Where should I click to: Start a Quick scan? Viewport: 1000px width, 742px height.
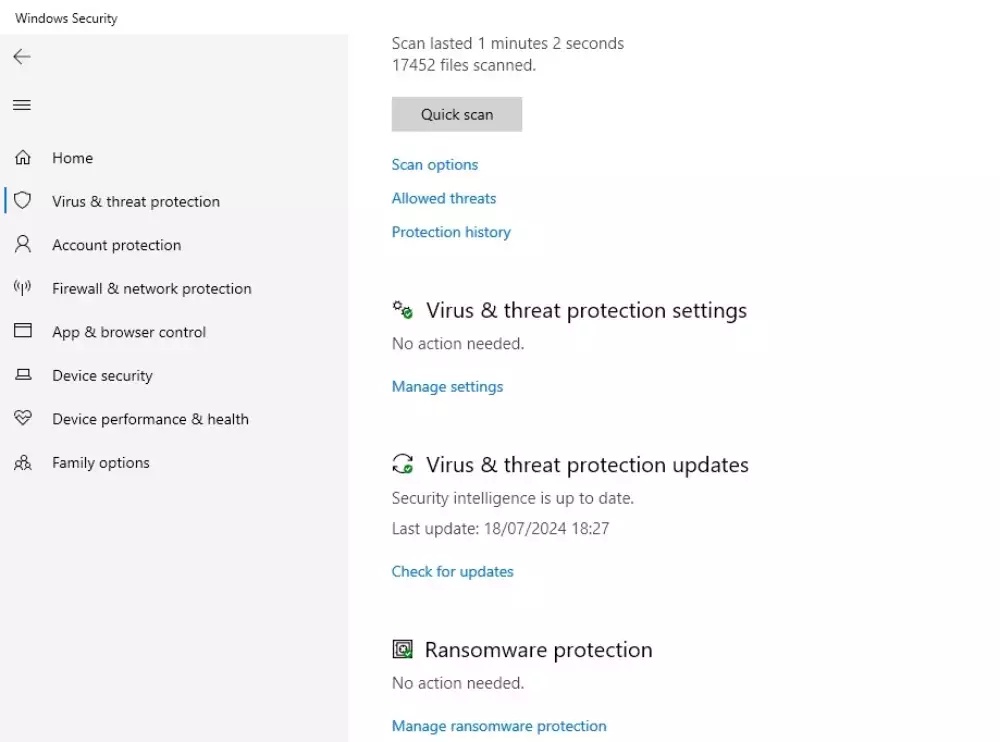pos(456,114)
